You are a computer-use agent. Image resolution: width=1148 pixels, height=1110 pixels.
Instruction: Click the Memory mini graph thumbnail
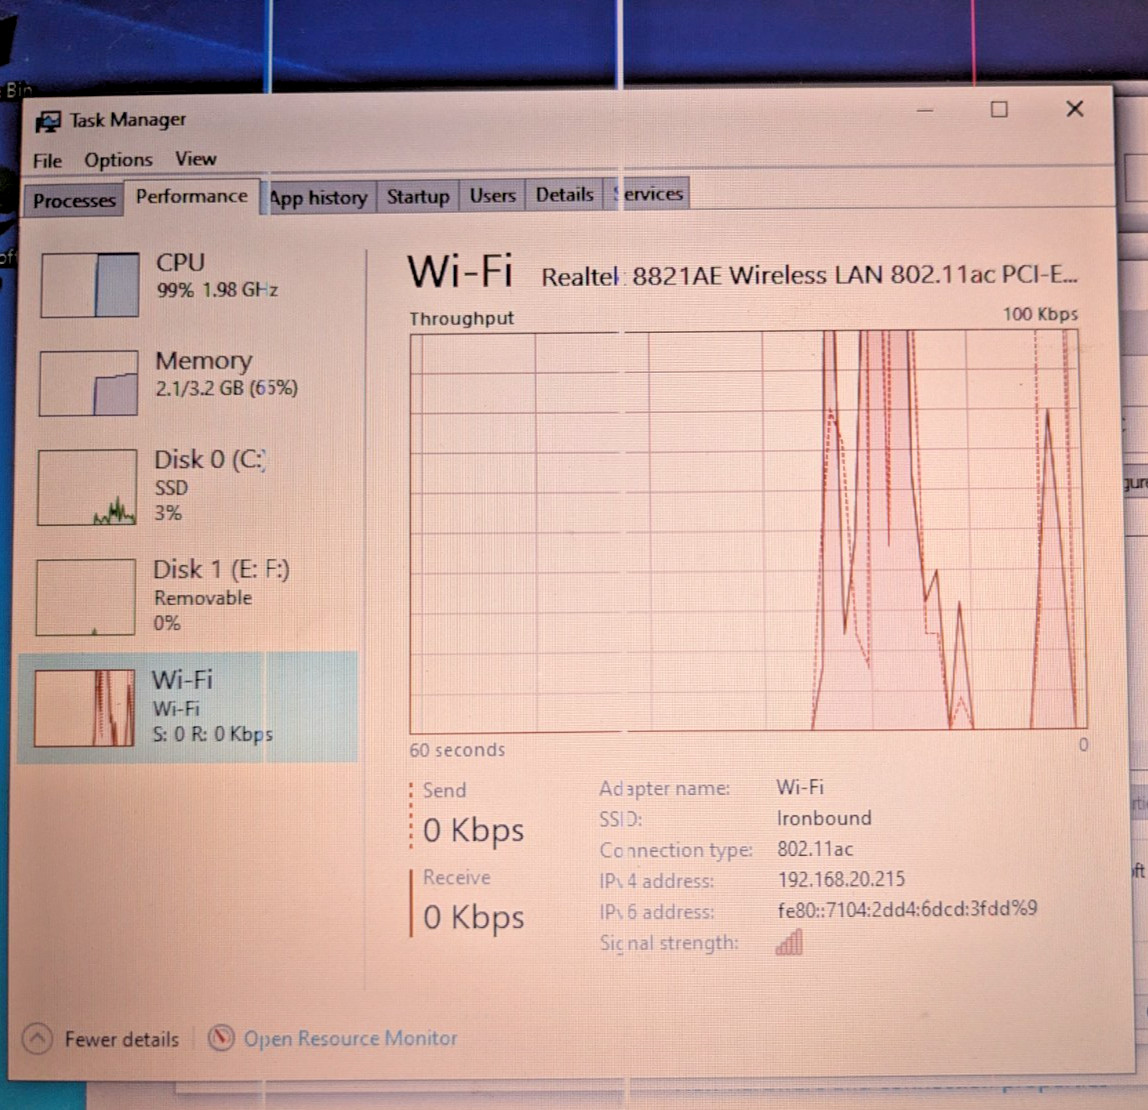tap(89, 383)
